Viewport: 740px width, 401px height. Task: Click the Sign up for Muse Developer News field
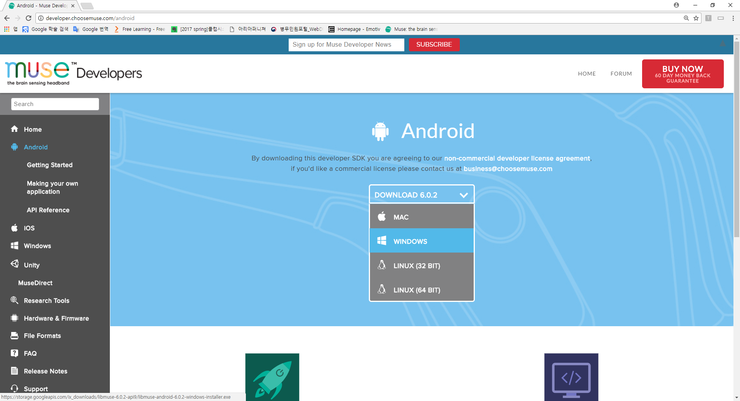click(x=346, y=44)
